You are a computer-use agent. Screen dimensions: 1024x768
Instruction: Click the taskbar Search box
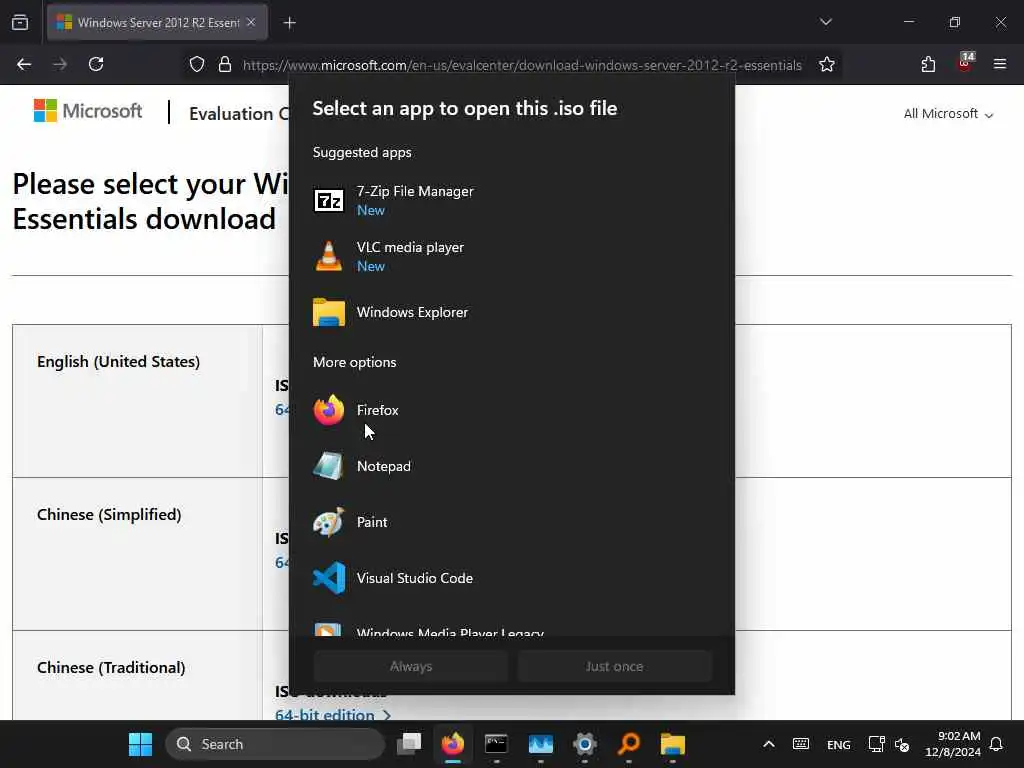tap(275, 744)
